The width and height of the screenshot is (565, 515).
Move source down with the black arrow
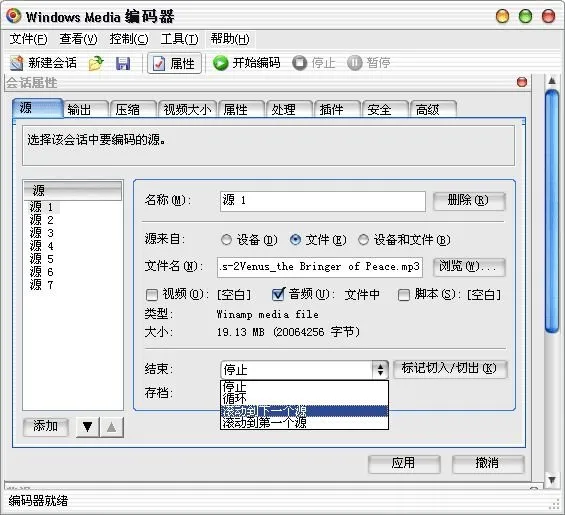click(x=88, y=427)
